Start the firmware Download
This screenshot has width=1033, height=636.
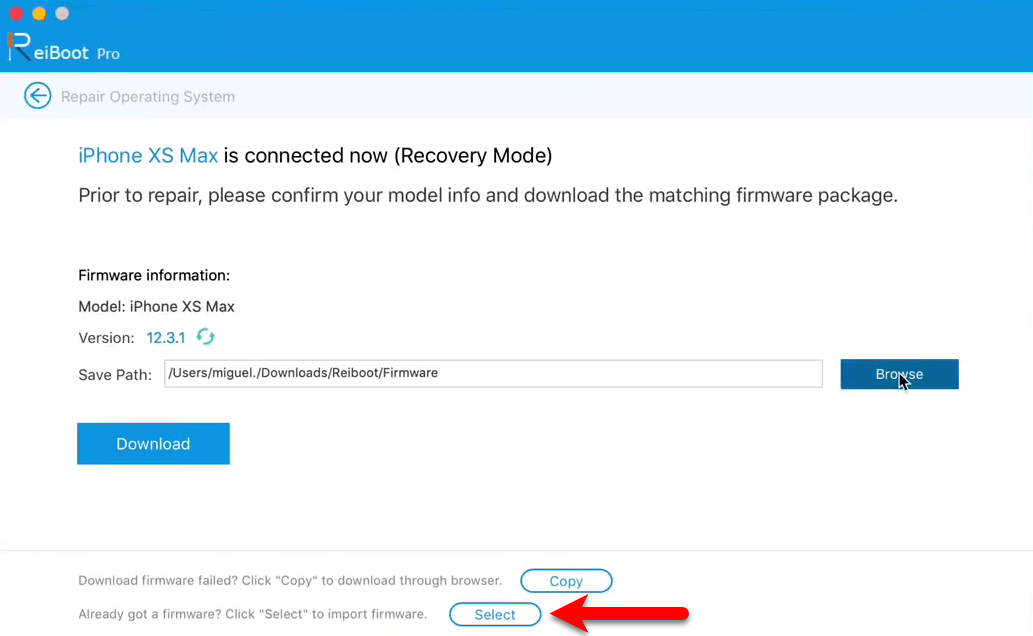click(154, 444)
